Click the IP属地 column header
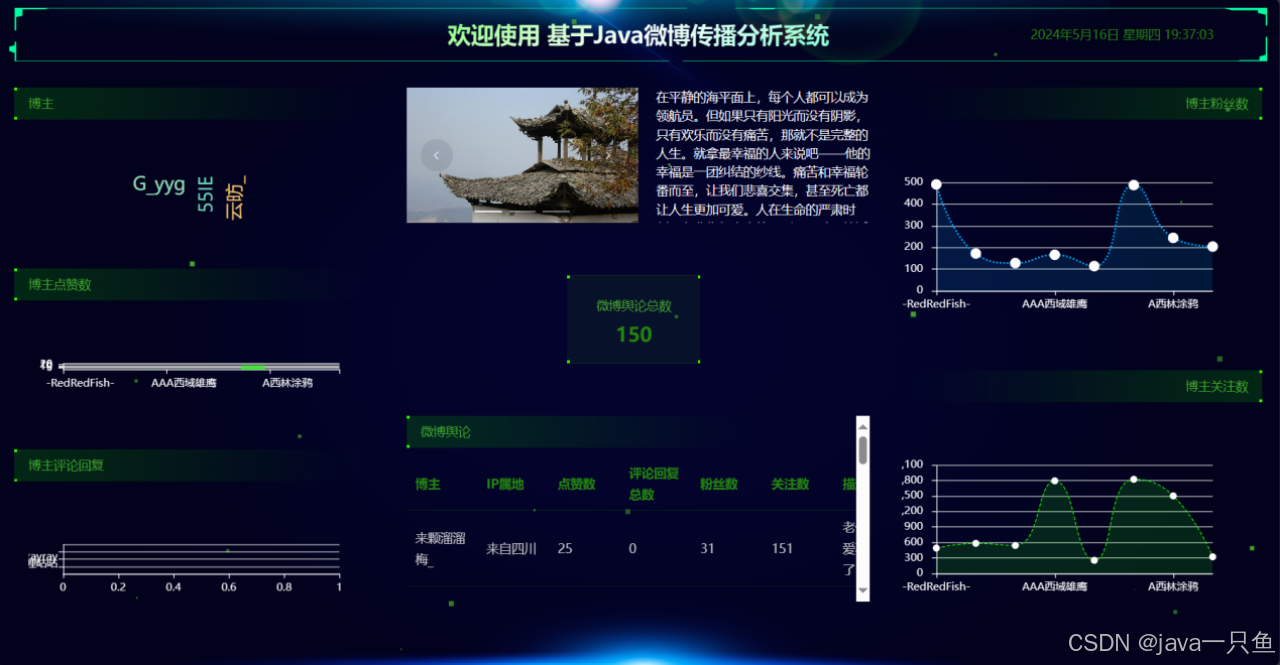 [x=505, y=484]
